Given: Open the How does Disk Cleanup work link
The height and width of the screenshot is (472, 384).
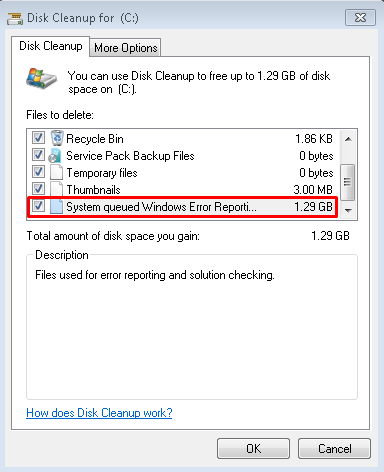Looking at the screenshot, I should [x=99, y=413].
